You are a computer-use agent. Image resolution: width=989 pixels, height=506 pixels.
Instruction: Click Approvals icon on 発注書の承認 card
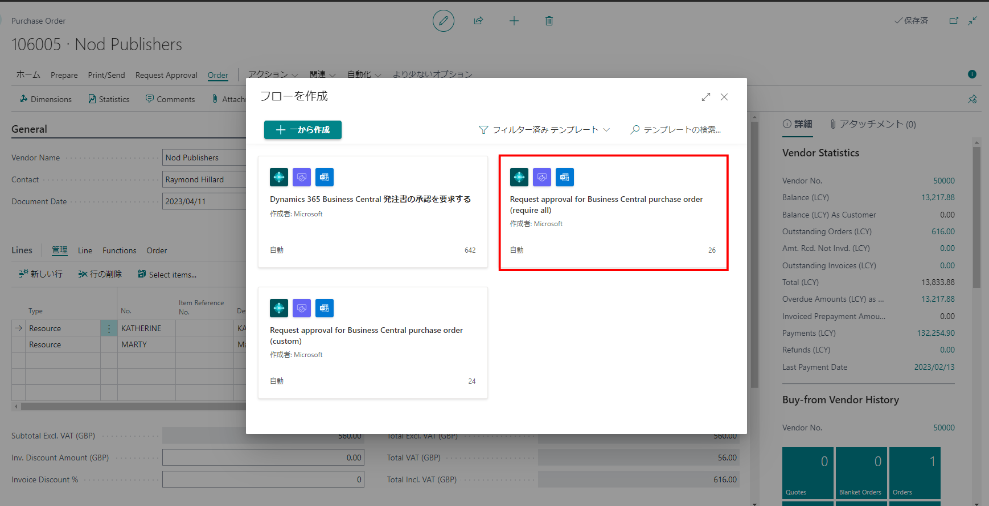[x=301, y=177]
